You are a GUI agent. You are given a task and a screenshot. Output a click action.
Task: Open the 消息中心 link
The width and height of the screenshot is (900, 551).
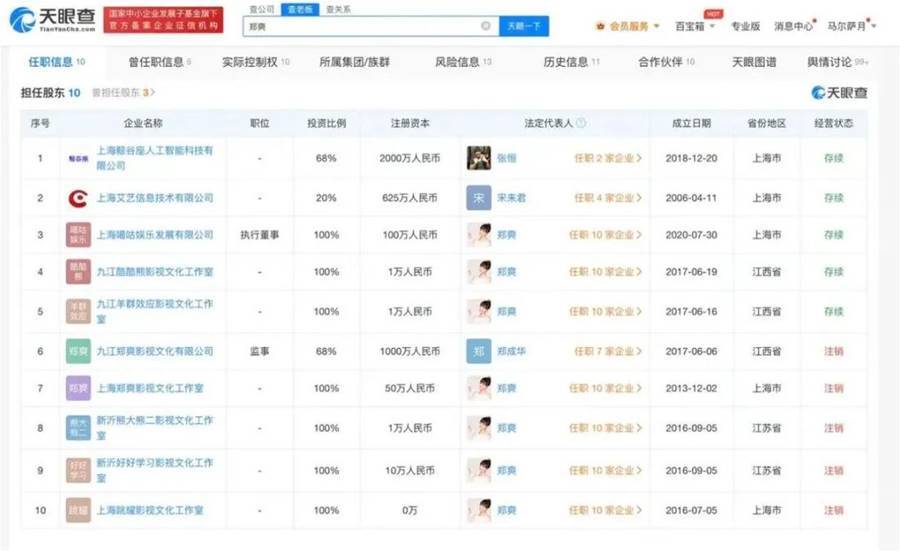tap(795, 26)
